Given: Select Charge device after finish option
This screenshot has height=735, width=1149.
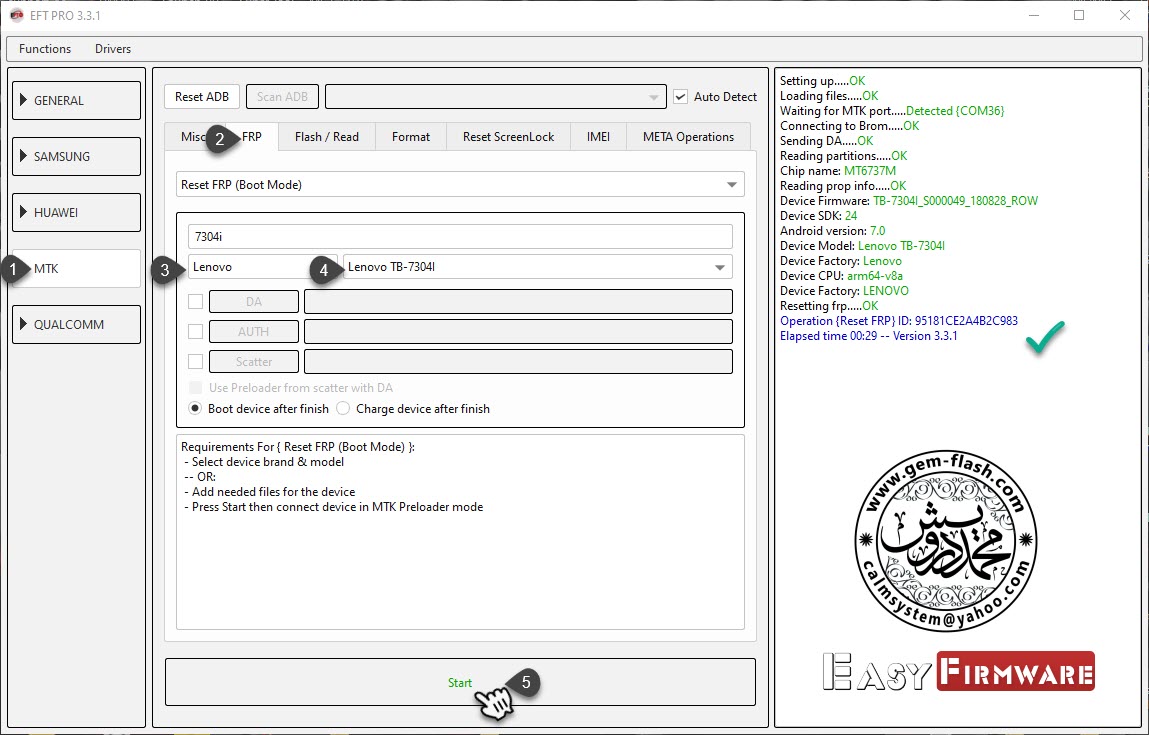Looking at the screenshot, I should 343,409.
